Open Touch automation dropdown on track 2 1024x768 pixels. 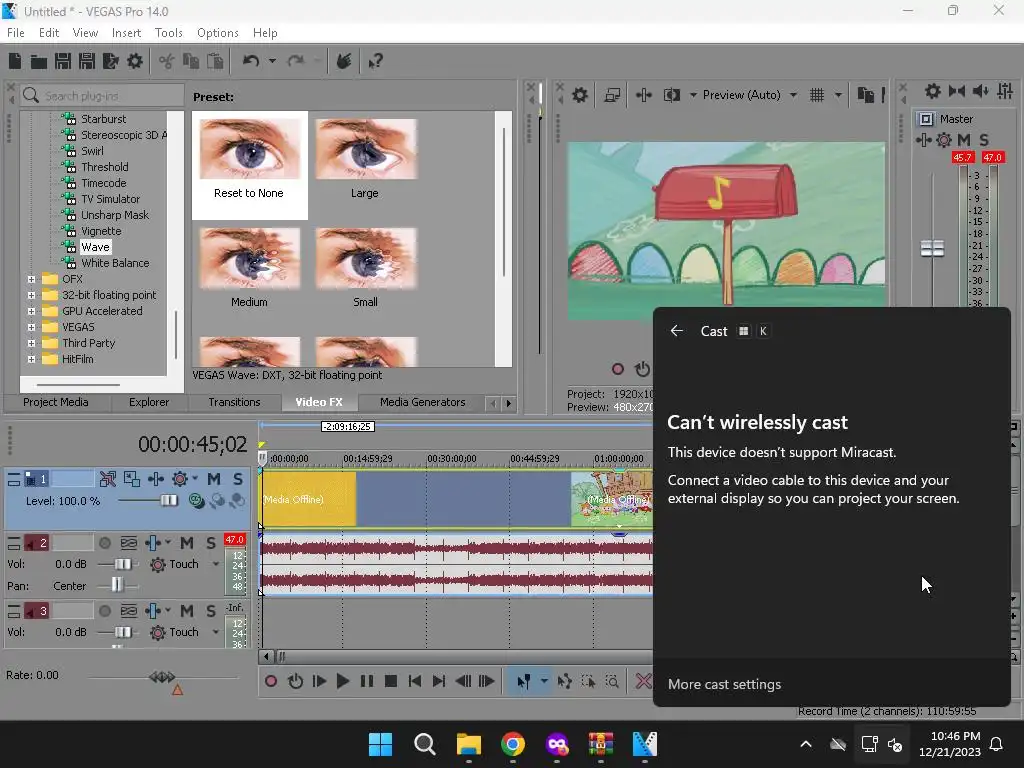click(216, 564)
